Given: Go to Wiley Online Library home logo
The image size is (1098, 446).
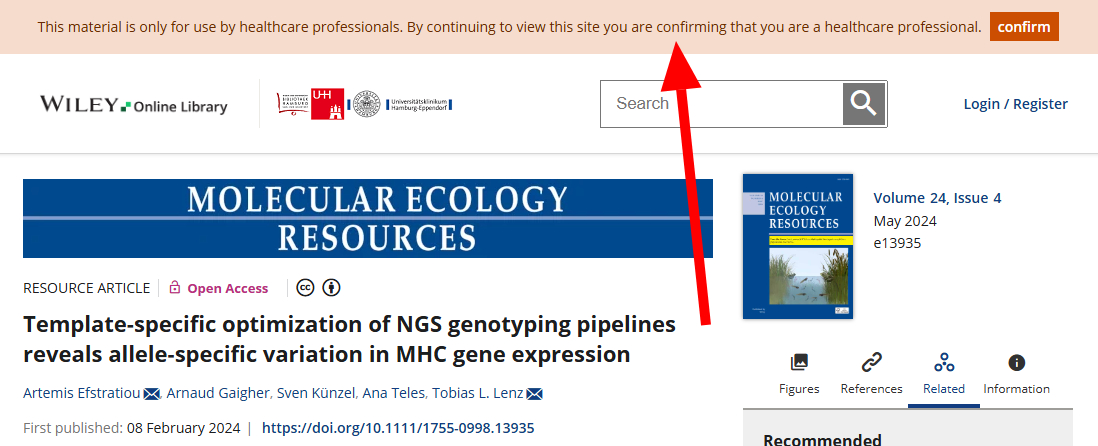Looking at the screenshot, I should [x=133, y=104].
